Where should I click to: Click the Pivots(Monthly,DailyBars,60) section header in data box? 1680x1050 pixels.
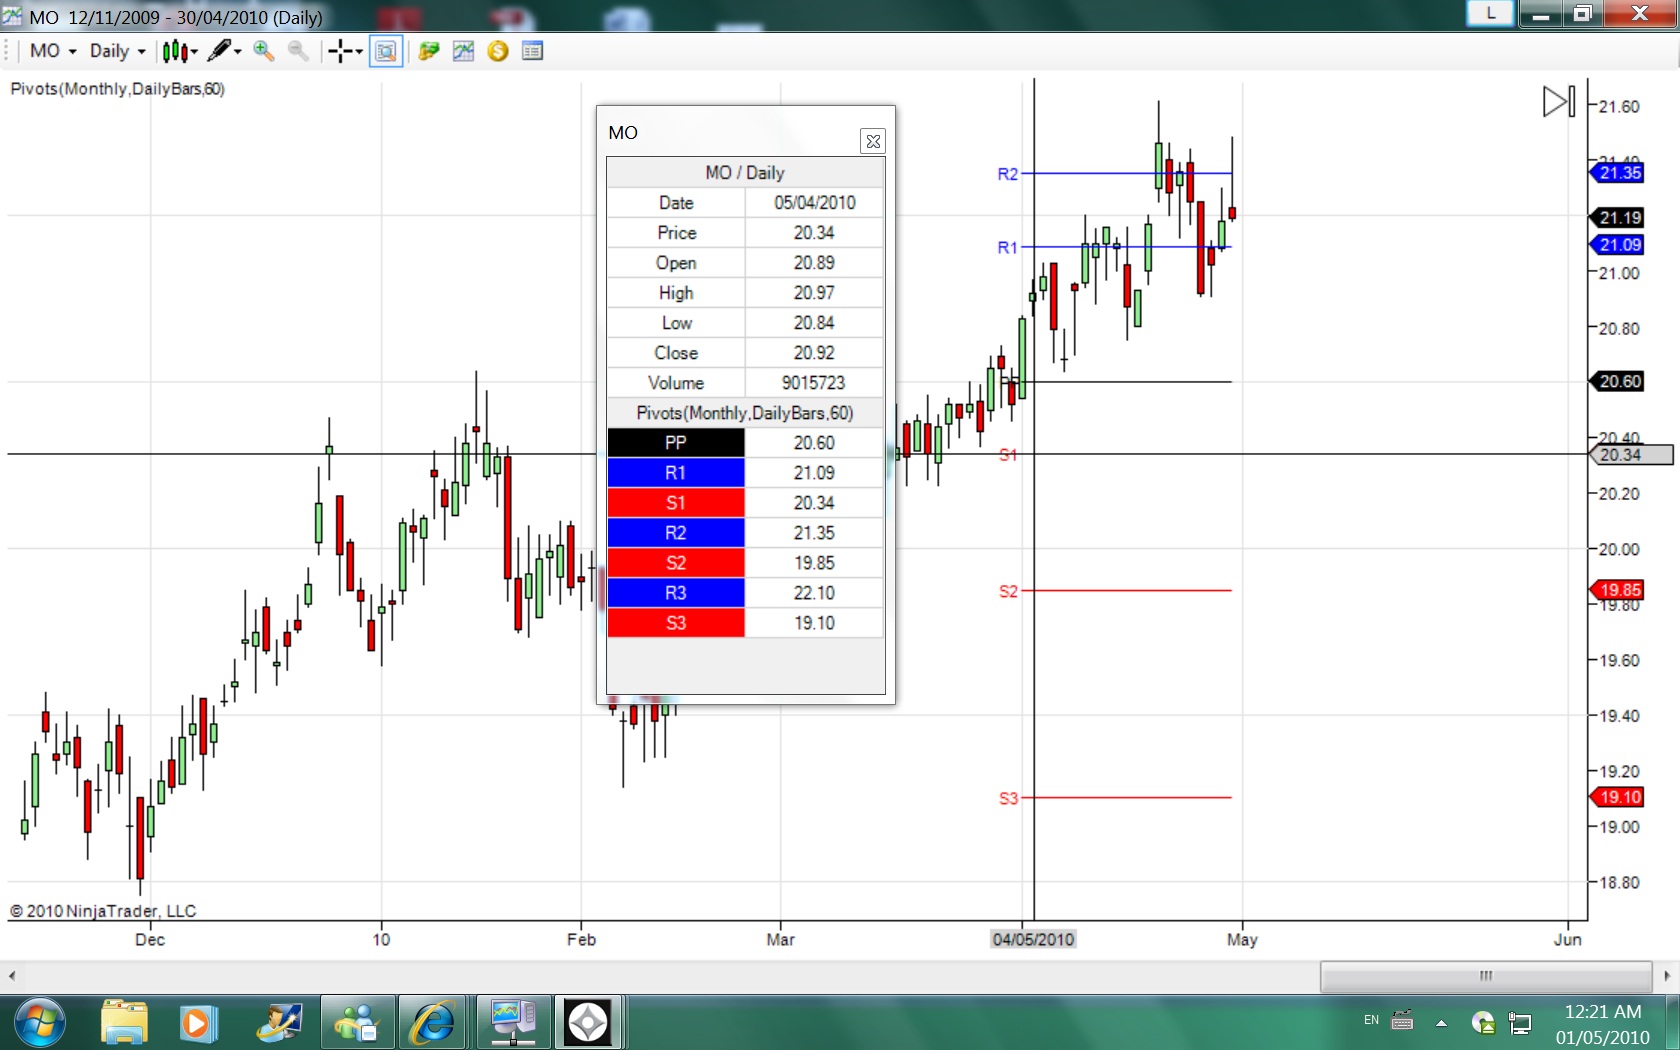click(x=745, y=413)
